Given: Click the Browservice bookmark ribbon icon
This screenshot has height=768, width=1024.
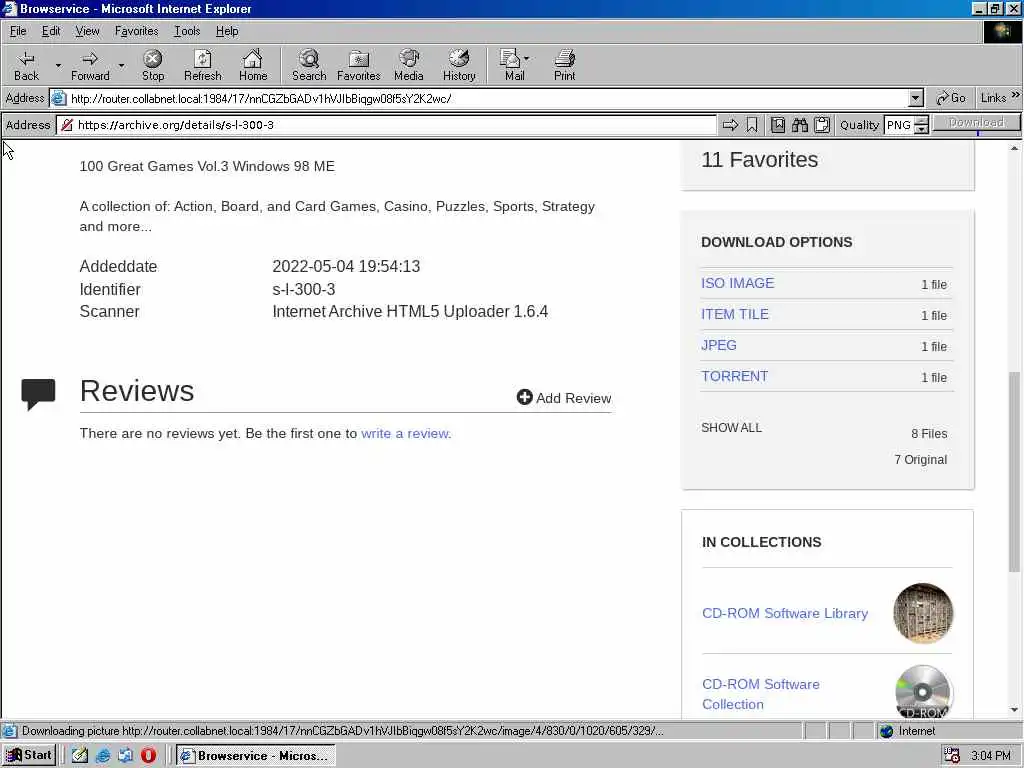Looking at the screenshot, I should pyautogui.click(x=752, y=125).
